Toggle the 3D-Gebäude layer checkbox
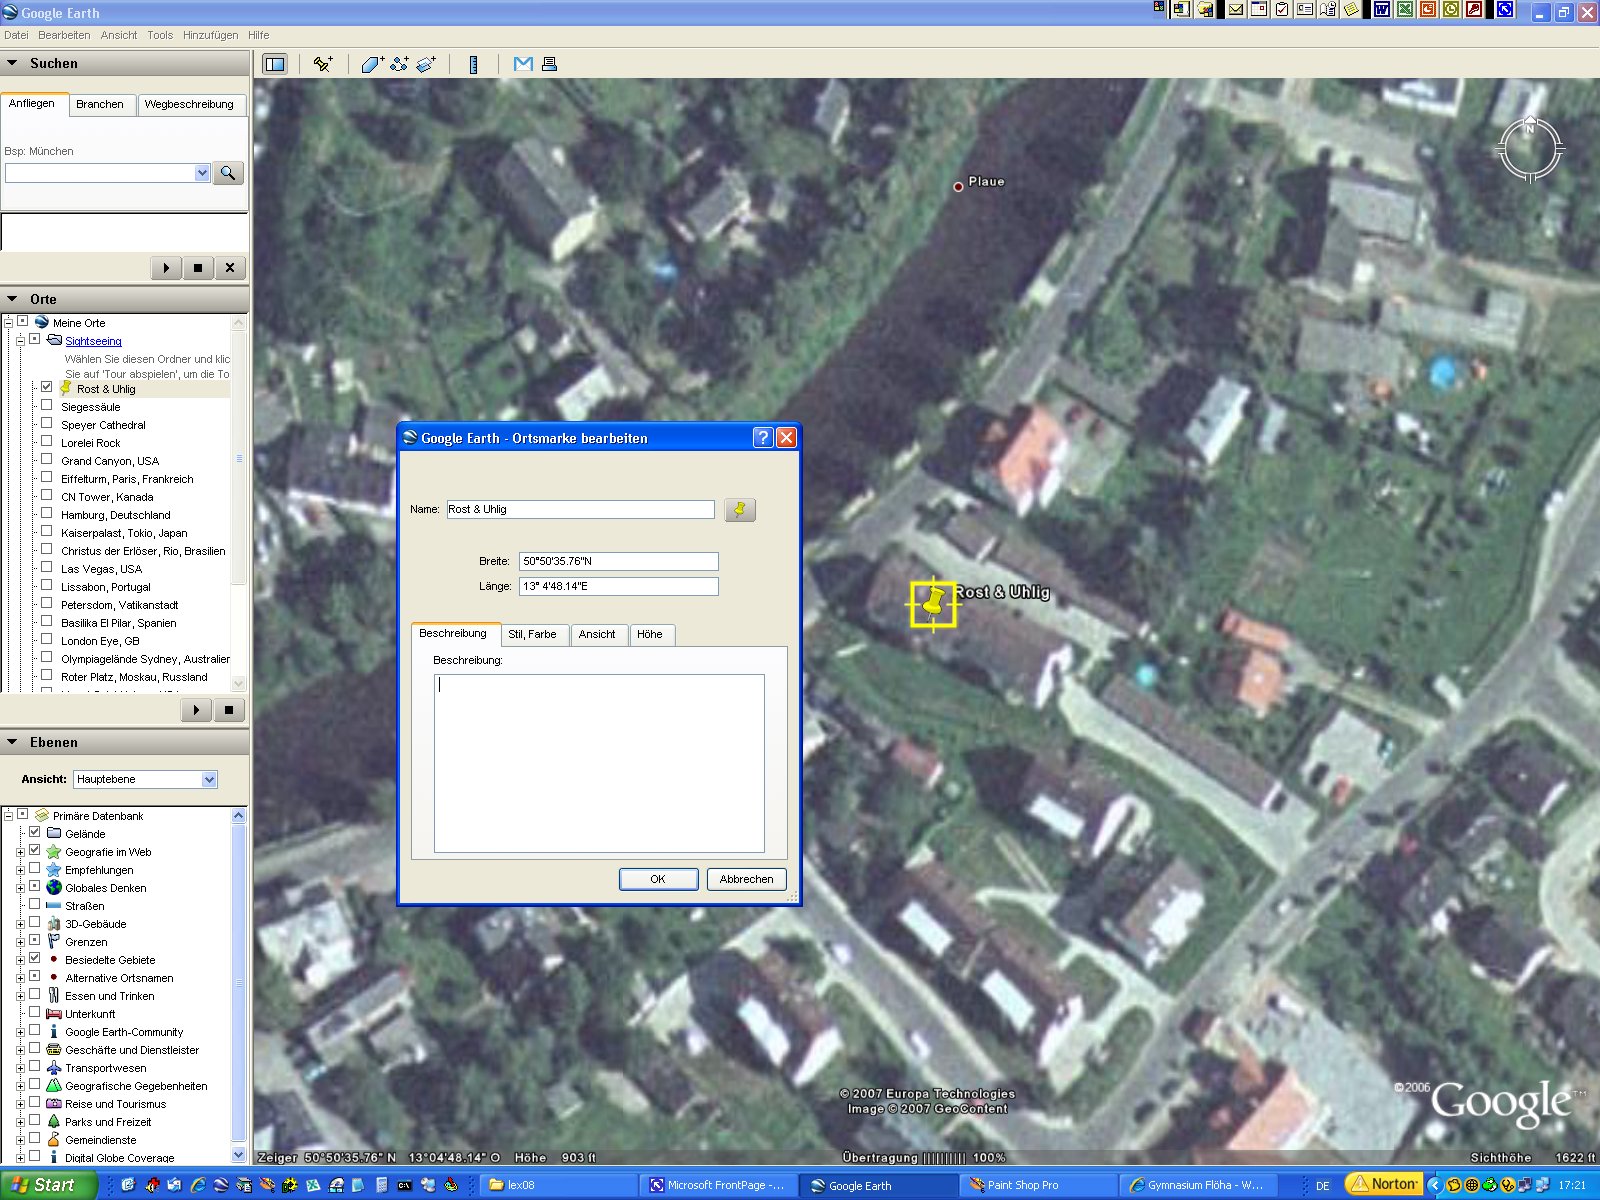The image size is (1600, 1200). (x=35, y=922)
